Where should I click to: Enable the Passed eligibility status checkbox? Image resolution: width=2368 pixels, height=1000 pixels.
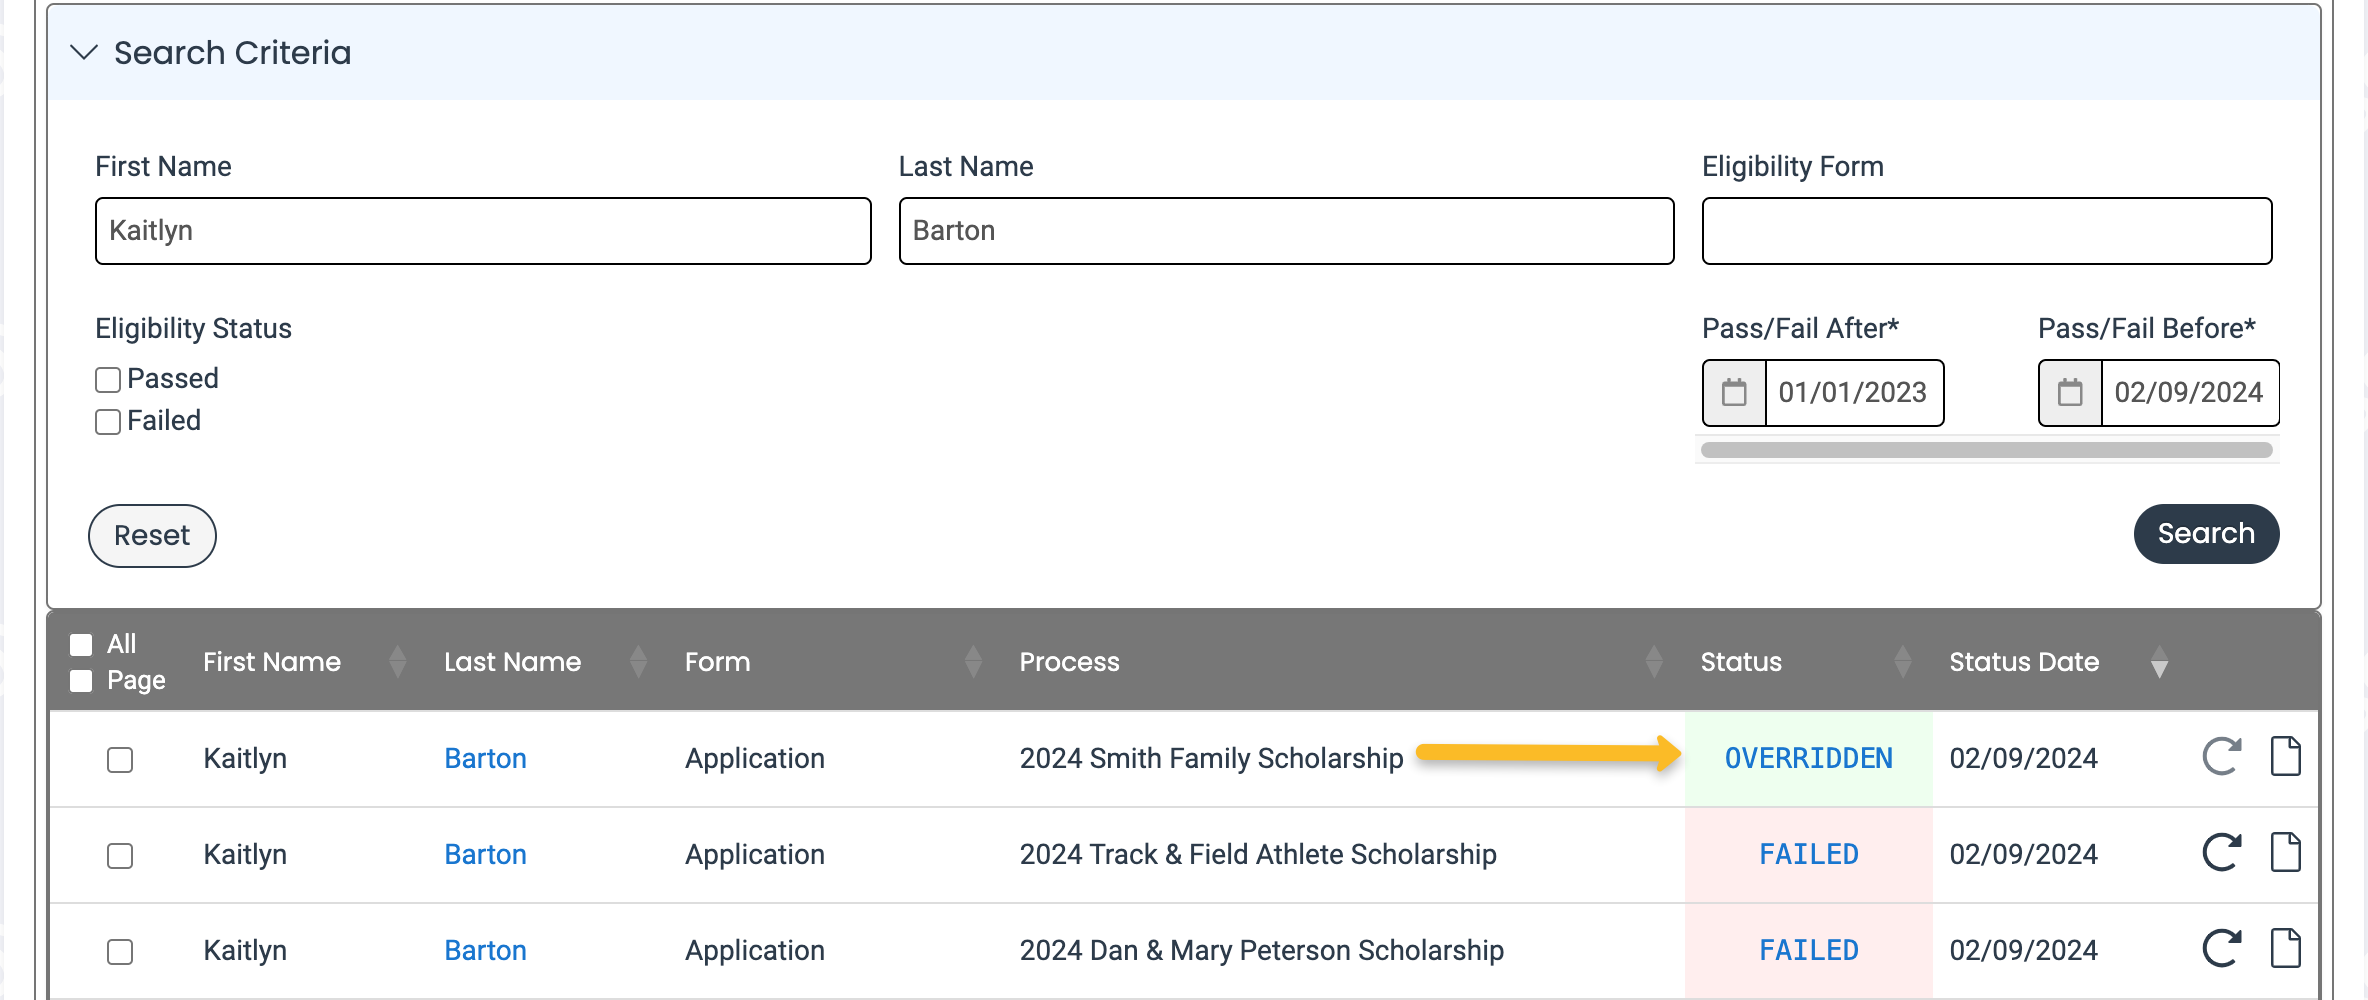coord(108,380)
